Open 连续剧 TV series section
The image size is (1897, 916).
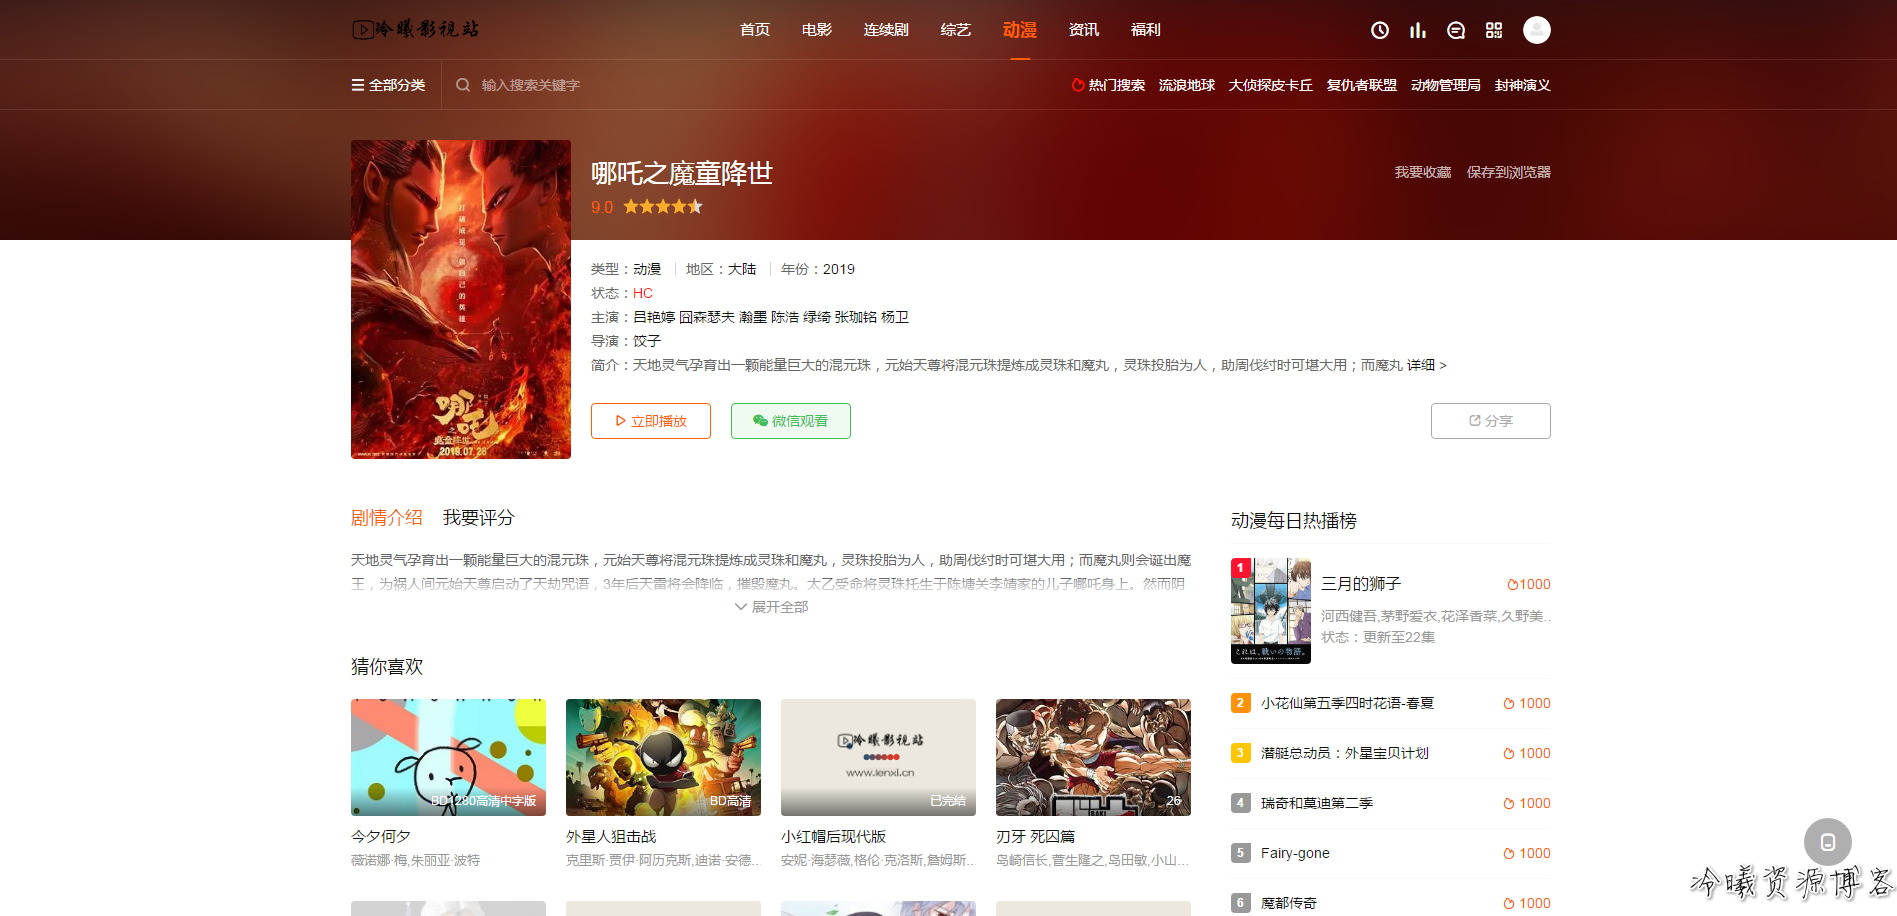886,30
